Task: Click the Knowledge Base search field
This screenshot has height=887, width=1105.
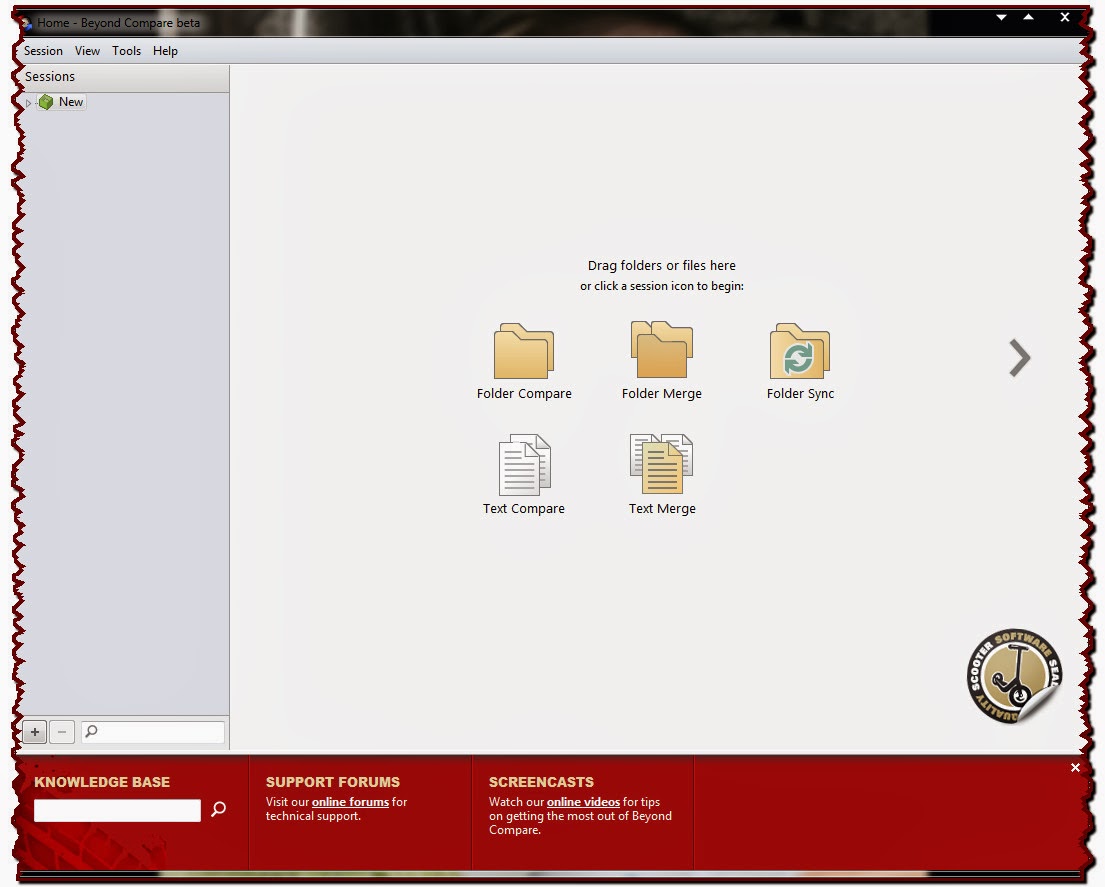Action: (117, 810)
